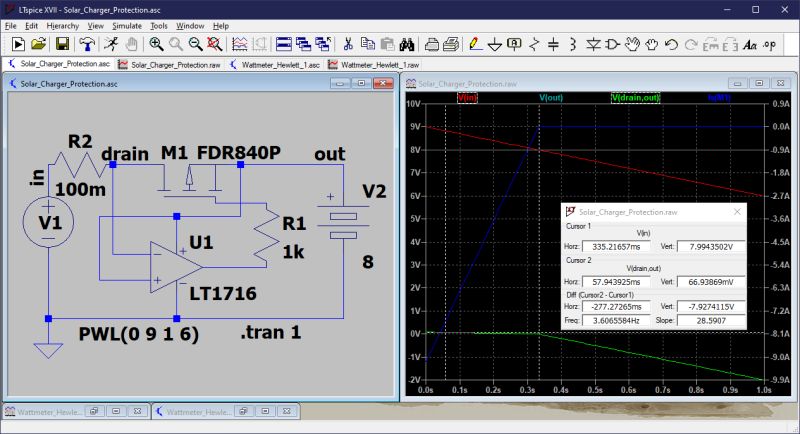Screen dimensions: 800x434
Task: Click the Close All Windows icon
Action: (x=322, y=44)
